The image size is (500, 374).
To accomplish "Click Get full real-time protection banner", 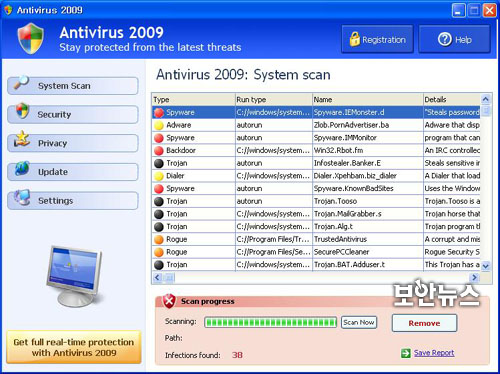I will pyautogui.click(x=74, y=347).
